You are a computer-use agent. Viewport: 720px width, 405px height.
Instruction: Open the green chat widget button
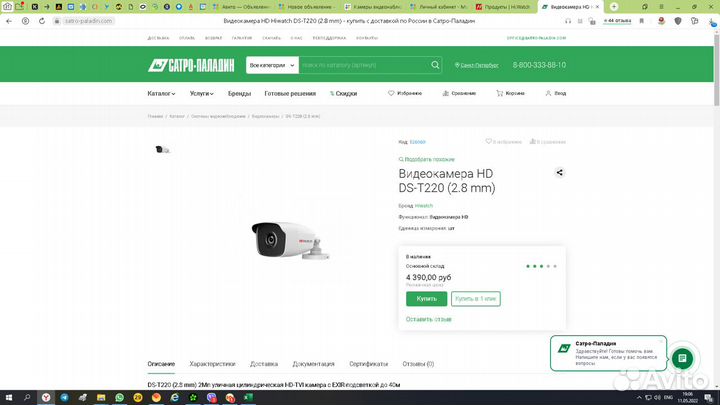tap(682, 358)
